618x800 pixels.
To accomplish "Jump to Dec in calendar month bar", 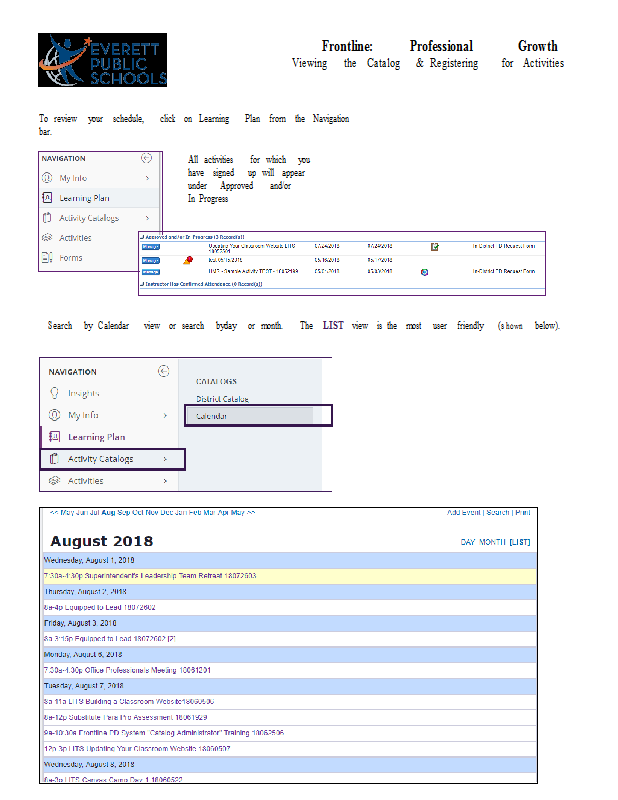I will (x=167, y=512).
